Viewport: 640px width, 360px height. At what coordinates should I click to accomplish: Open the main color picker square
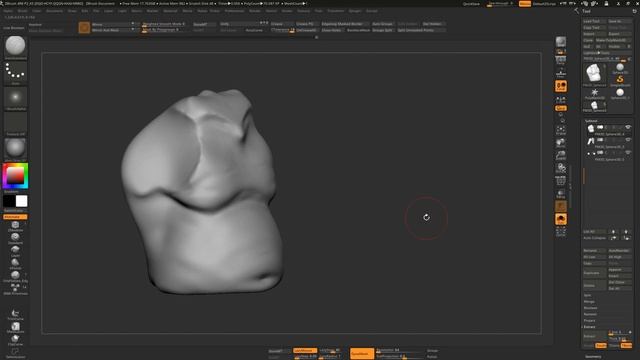15,176
